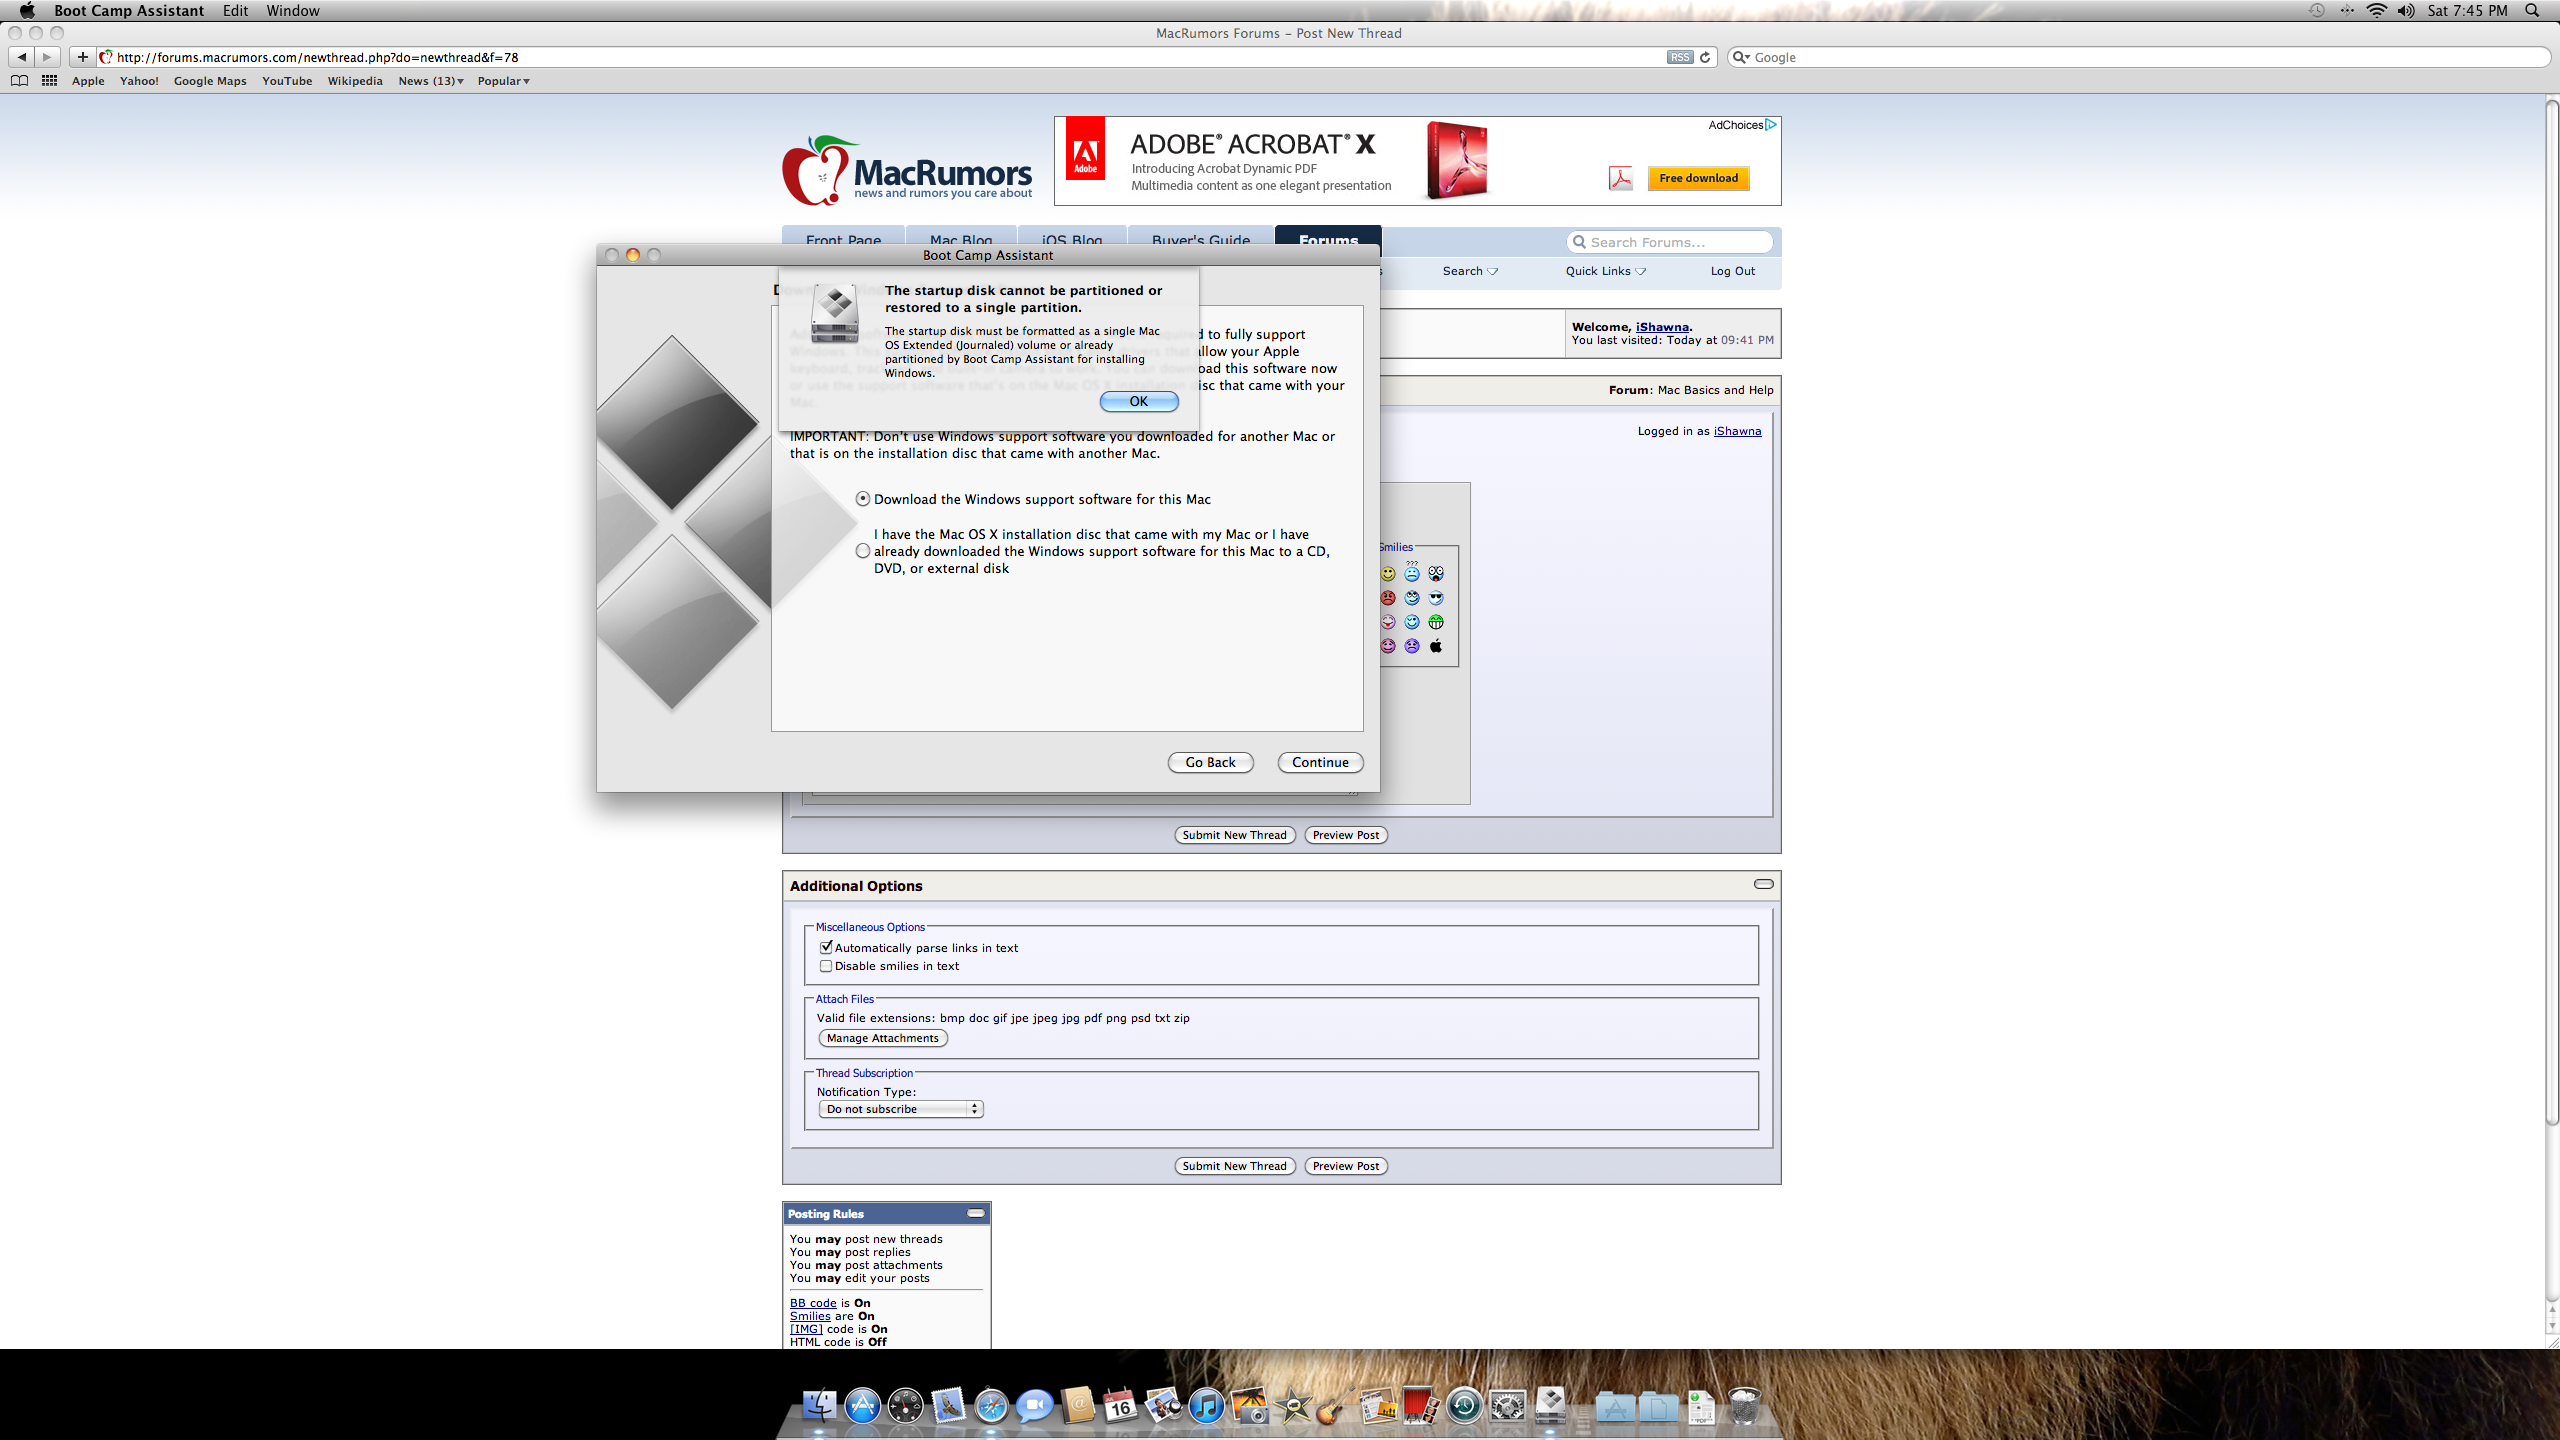
Task: Click the Safari Google search field
Action: [2140, 57]
